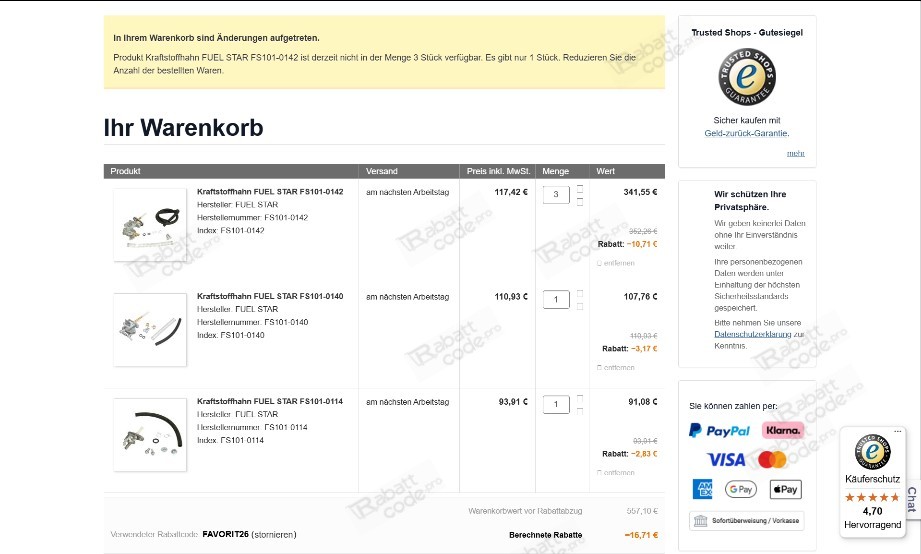Screen dimensions: 921x554
Task: Click the 'Berechnete Rabatte' label
Action: coord(546,535)
